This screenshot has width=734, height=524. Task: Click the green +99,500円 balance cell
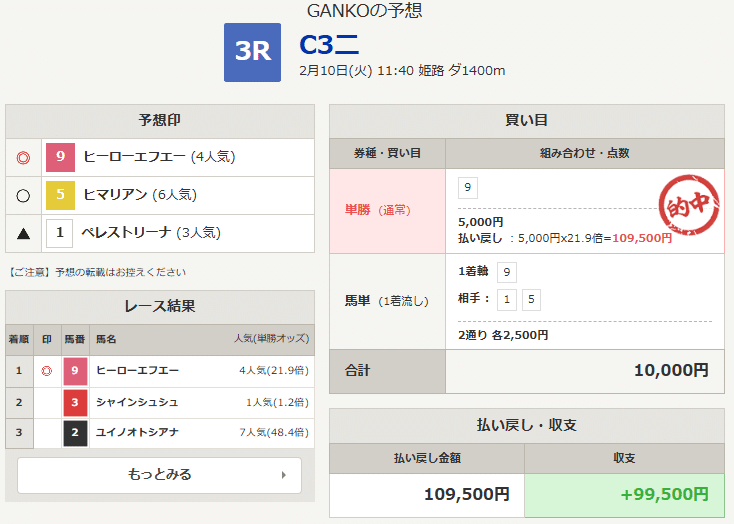(x=623, y=493)
